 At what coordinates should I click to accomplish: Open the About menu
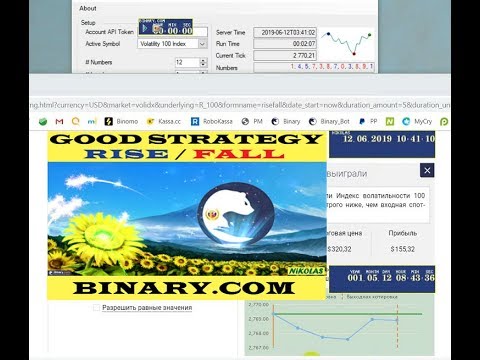point(88,8)
